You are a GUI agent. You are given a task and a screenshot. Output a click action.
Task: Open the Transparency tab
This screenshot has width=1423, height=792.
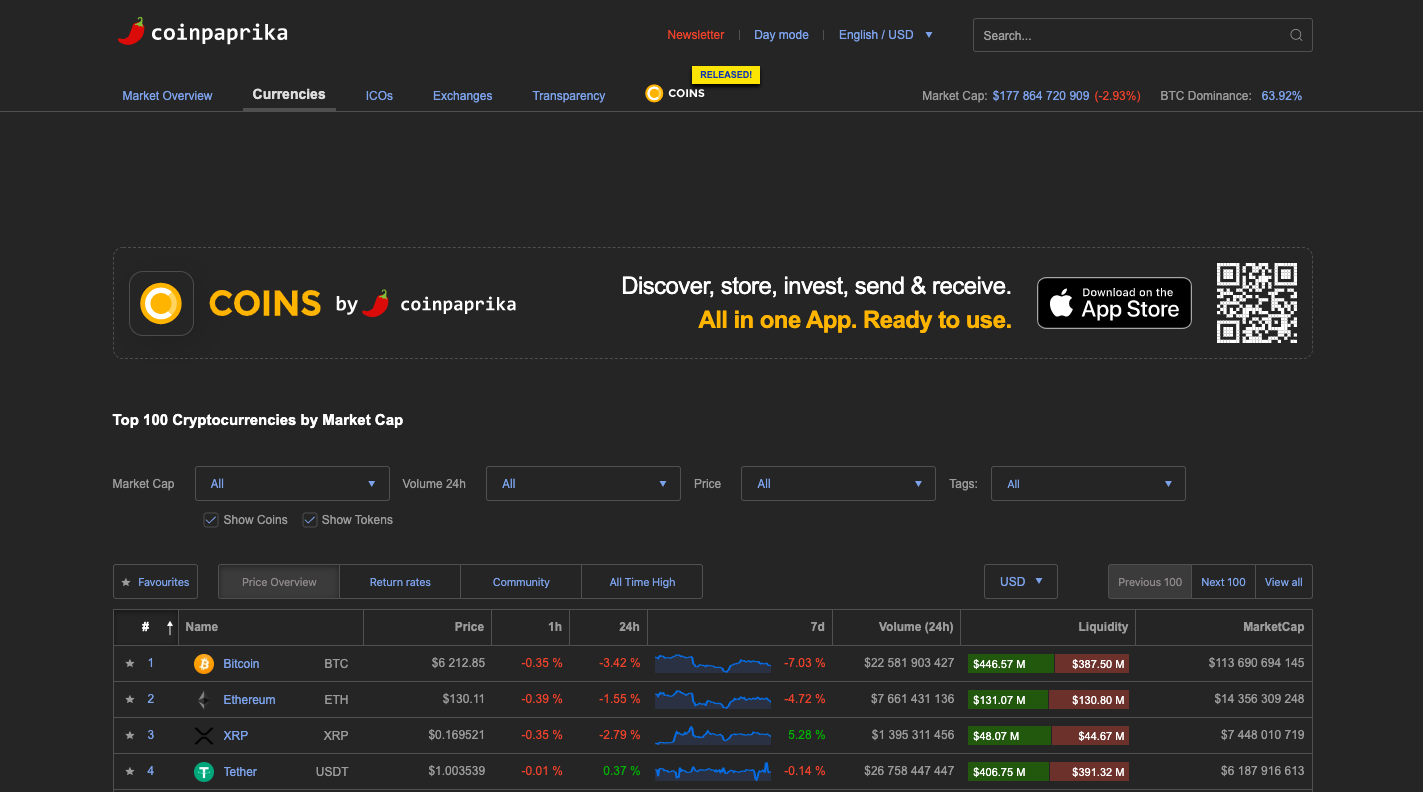click(x=569, y=96)
